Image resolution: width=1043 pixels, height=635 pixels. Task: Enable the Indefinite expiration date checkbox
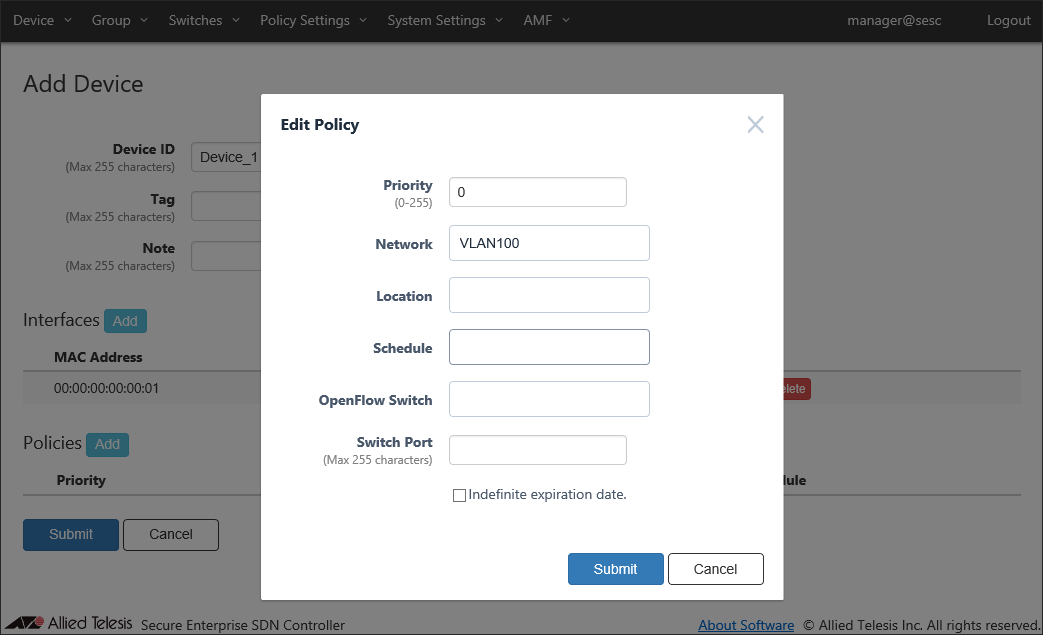point(460,495)
